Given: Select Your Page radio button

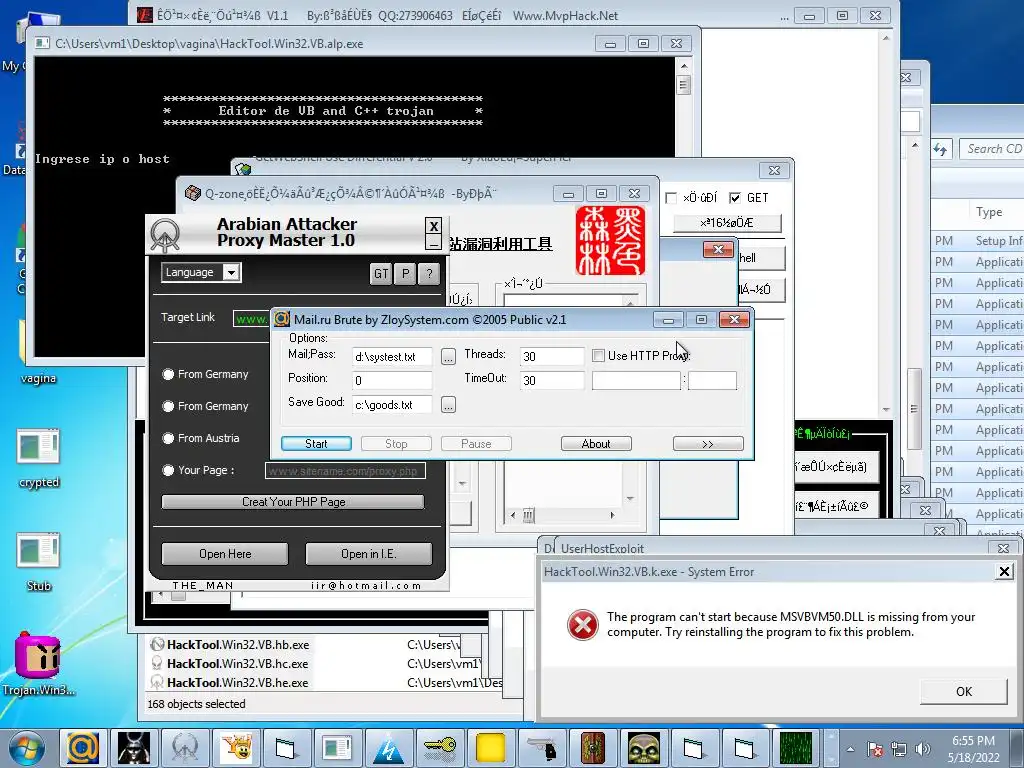Looking at the screenshot, I should [x=168, y=470].
